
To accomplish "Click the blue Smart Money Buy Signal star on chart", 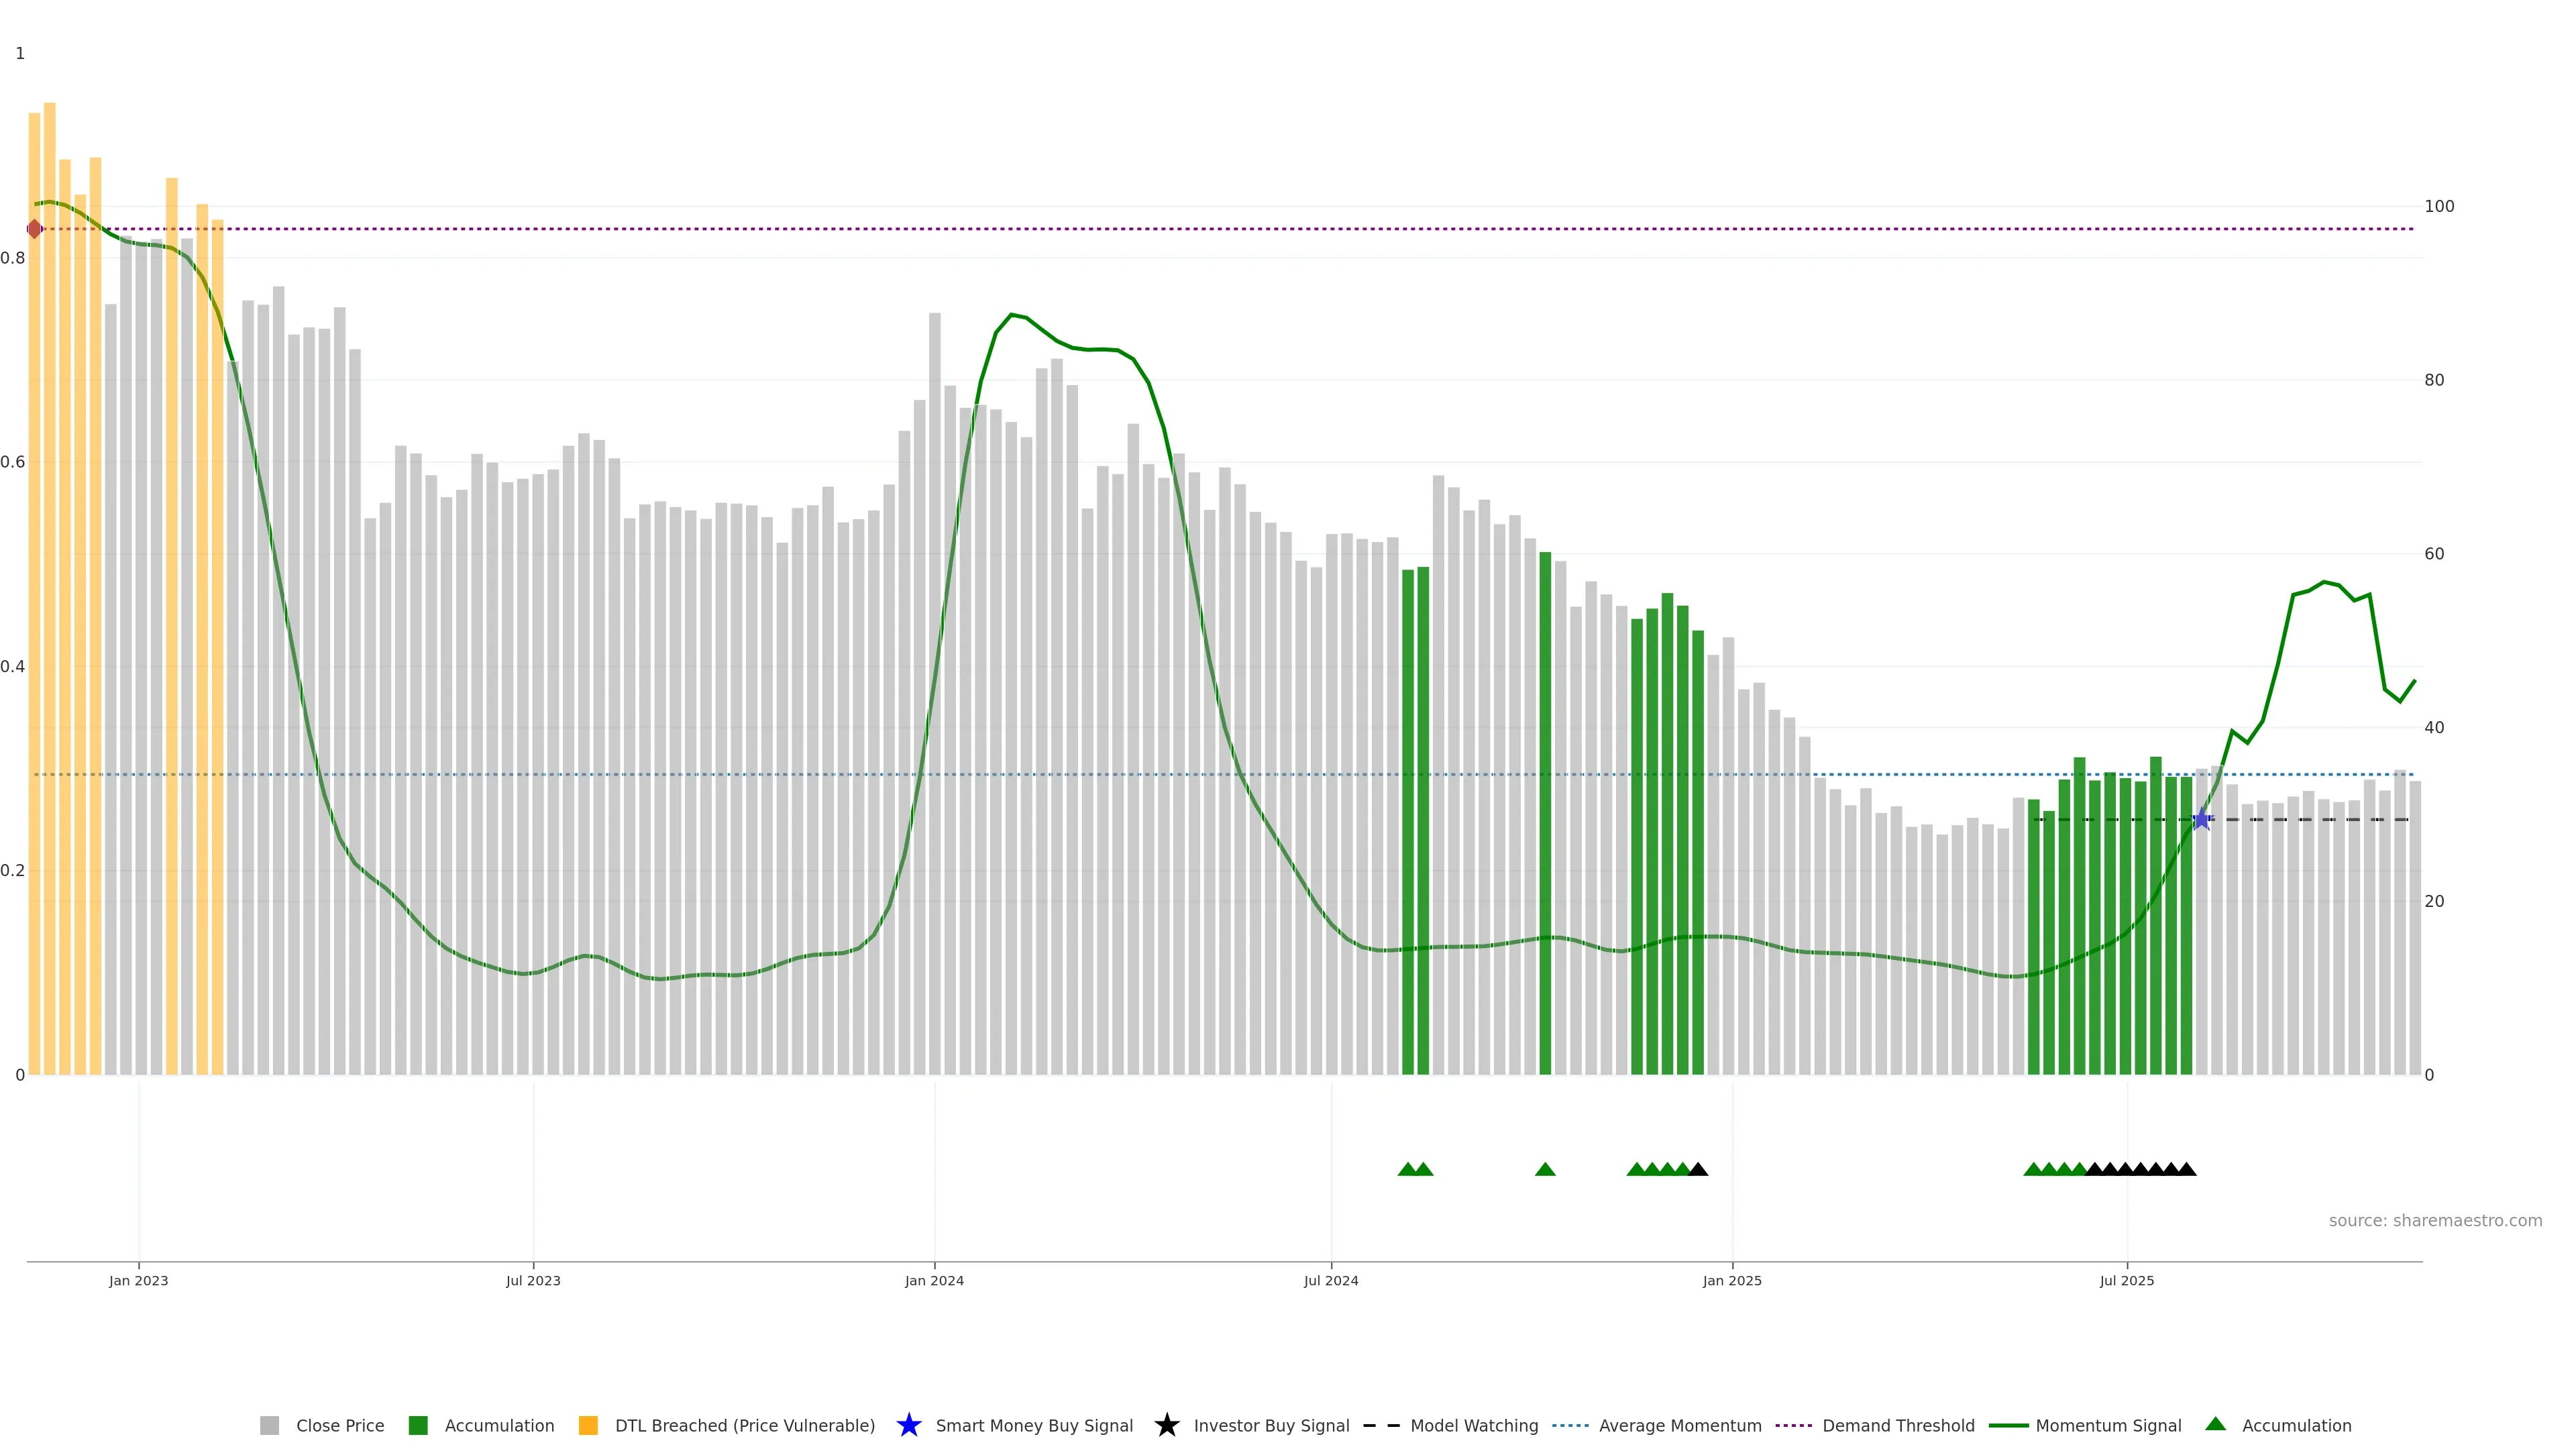I will click(x=2201, y=819).
